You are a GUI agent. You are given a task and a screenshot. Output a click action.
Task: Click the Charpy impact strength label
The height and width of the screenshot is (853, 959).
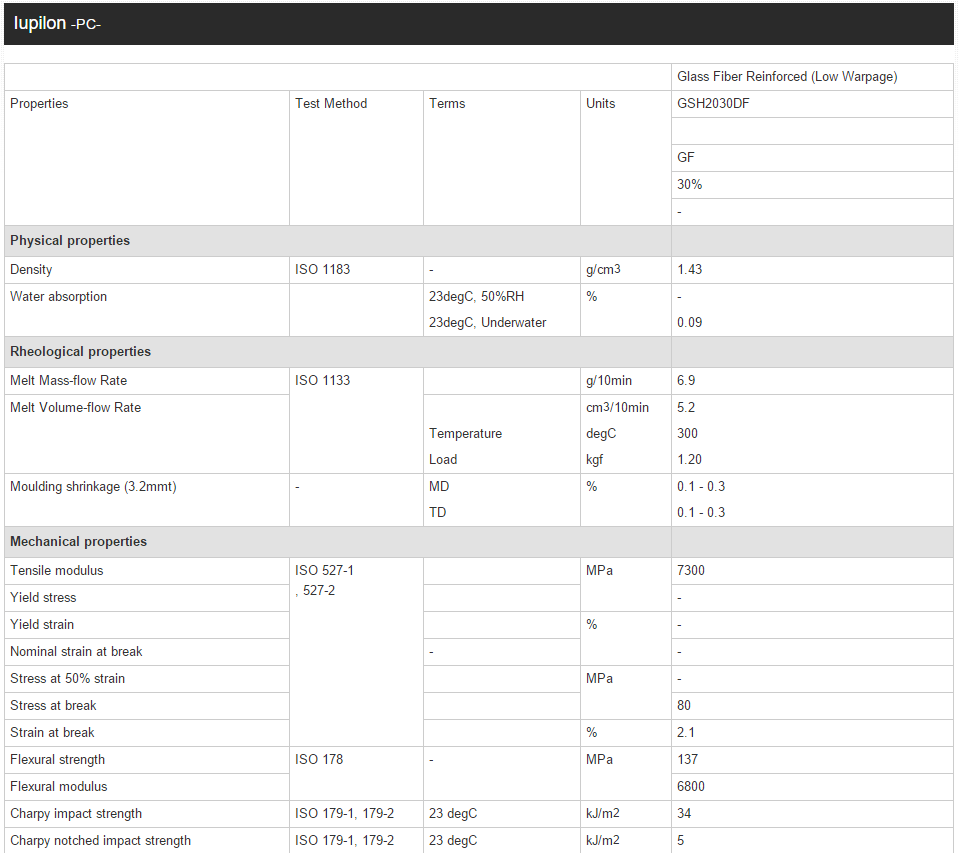pyautogui.click(x=76, y=814)
